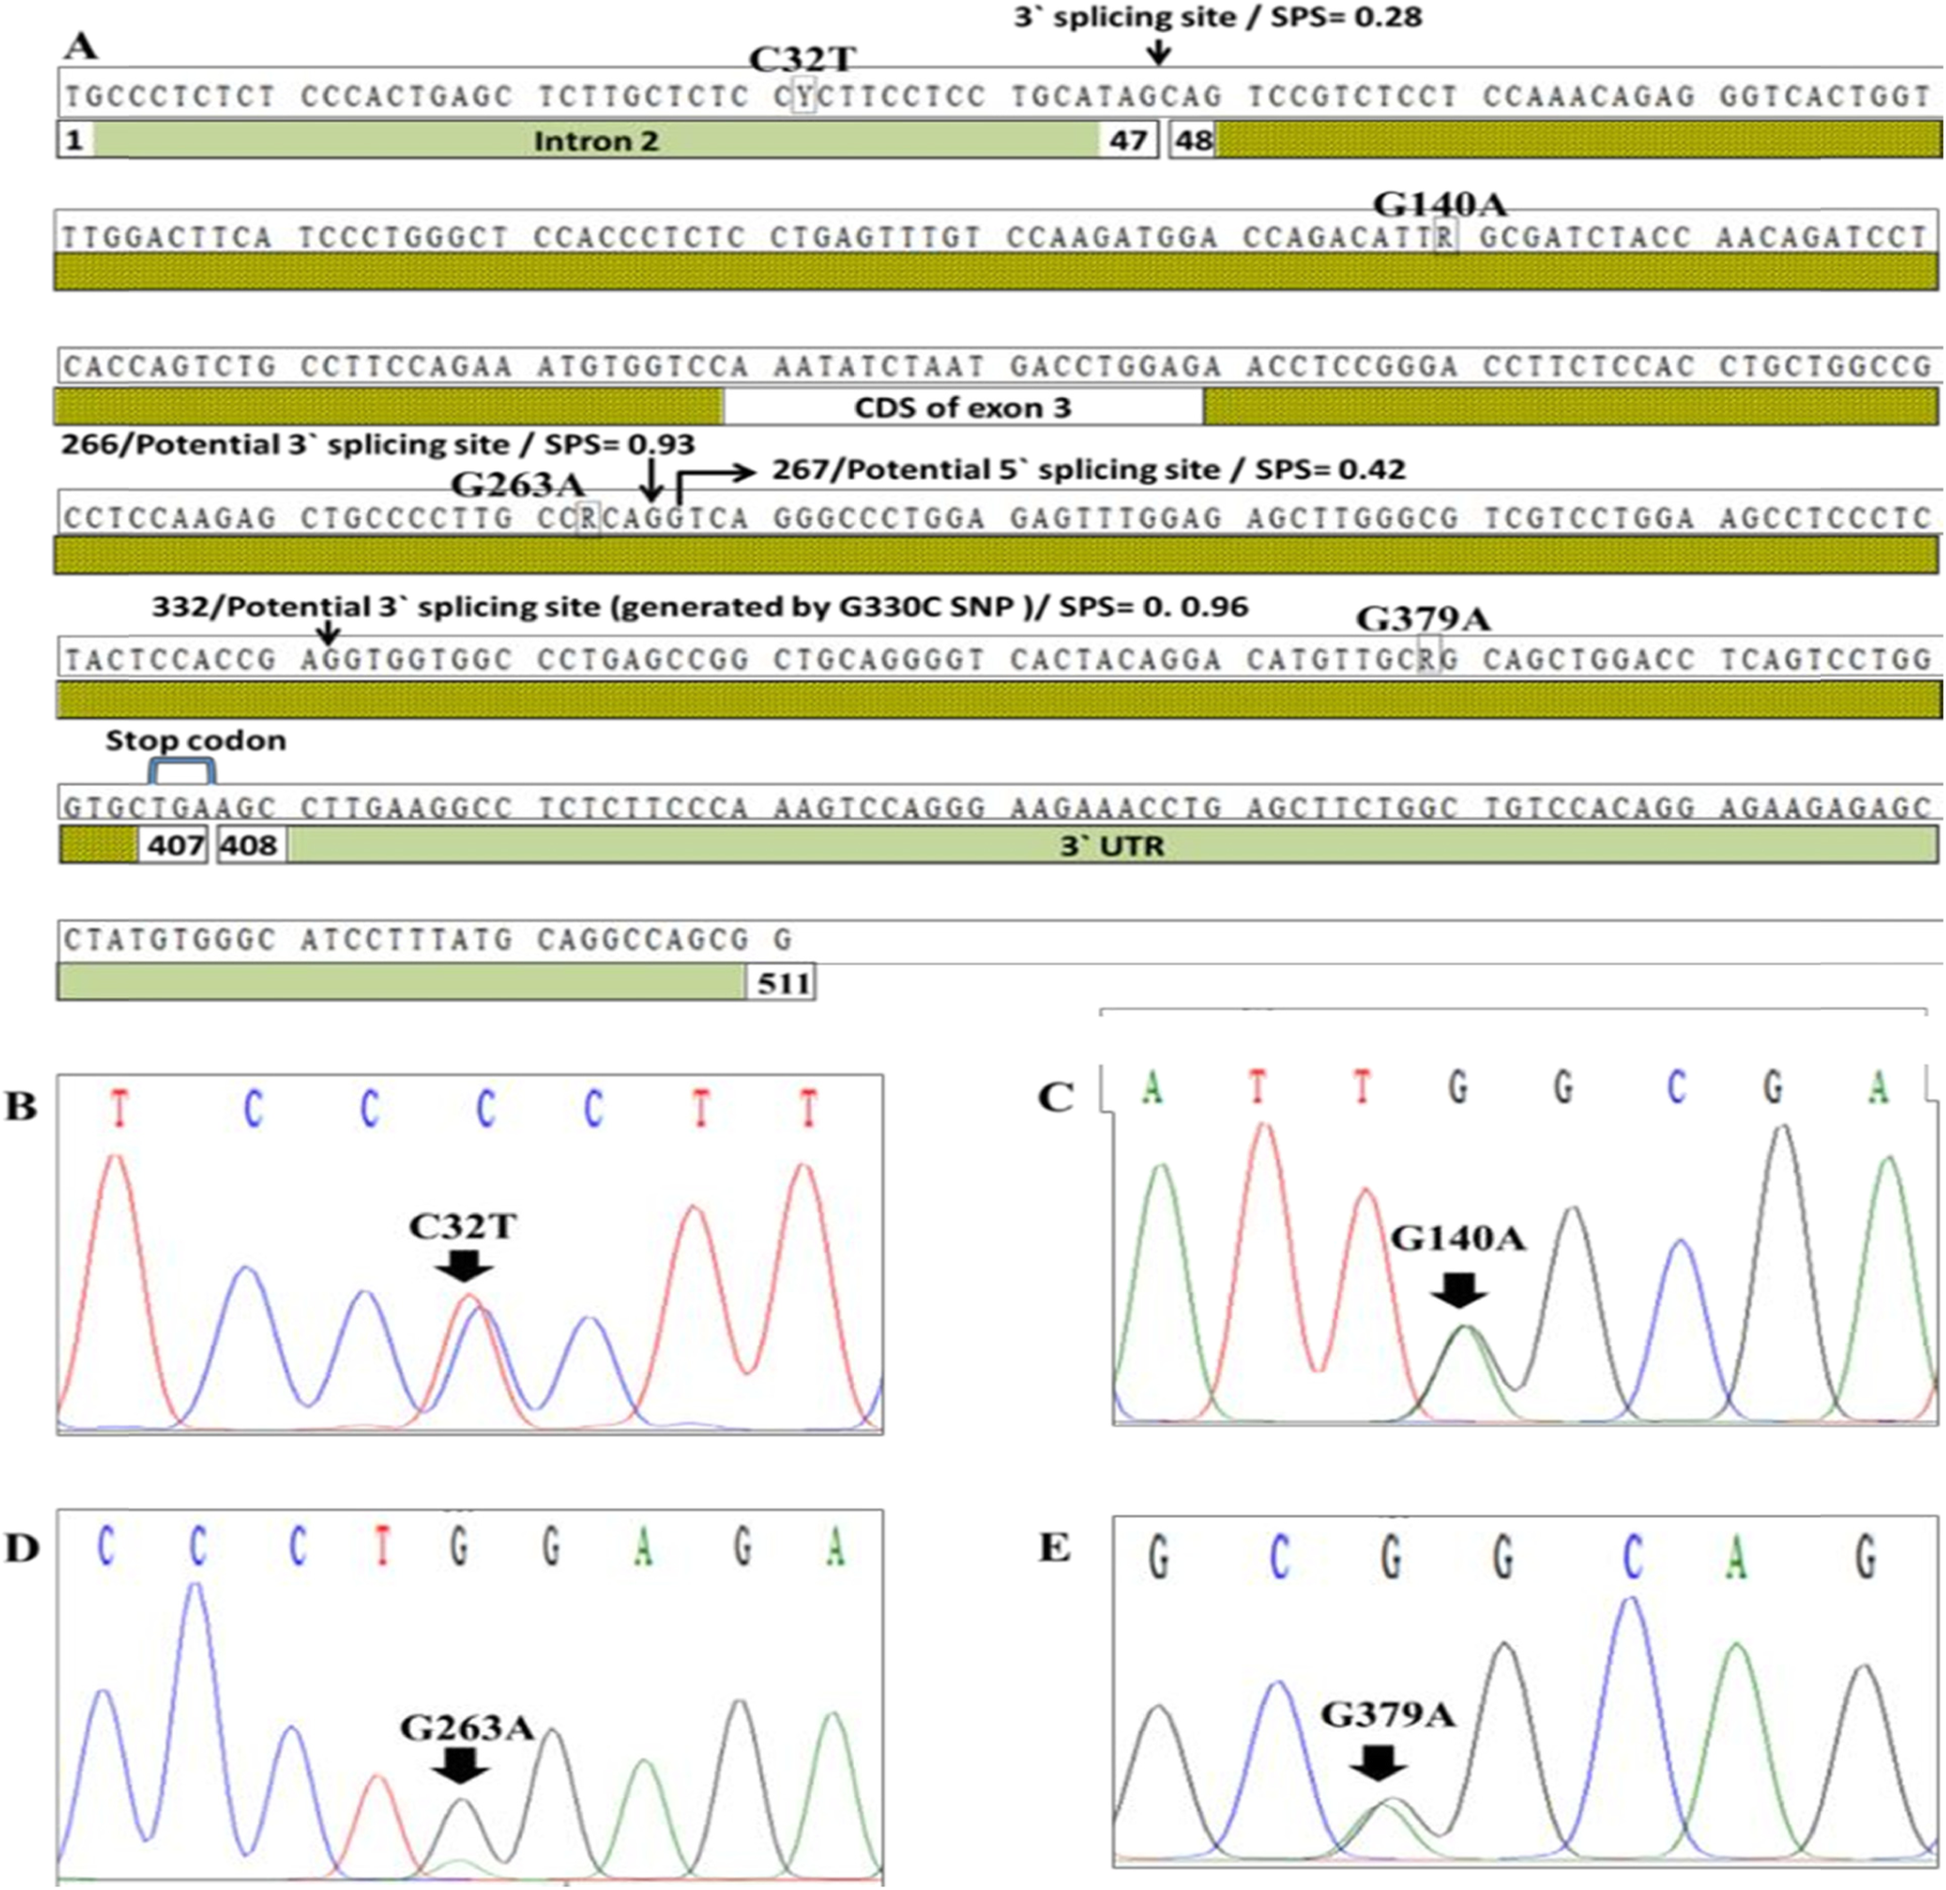Select sequence block AGCCTCCCTC
The width and height of the screenshot is (1946, 1890).
point(1826,518)
